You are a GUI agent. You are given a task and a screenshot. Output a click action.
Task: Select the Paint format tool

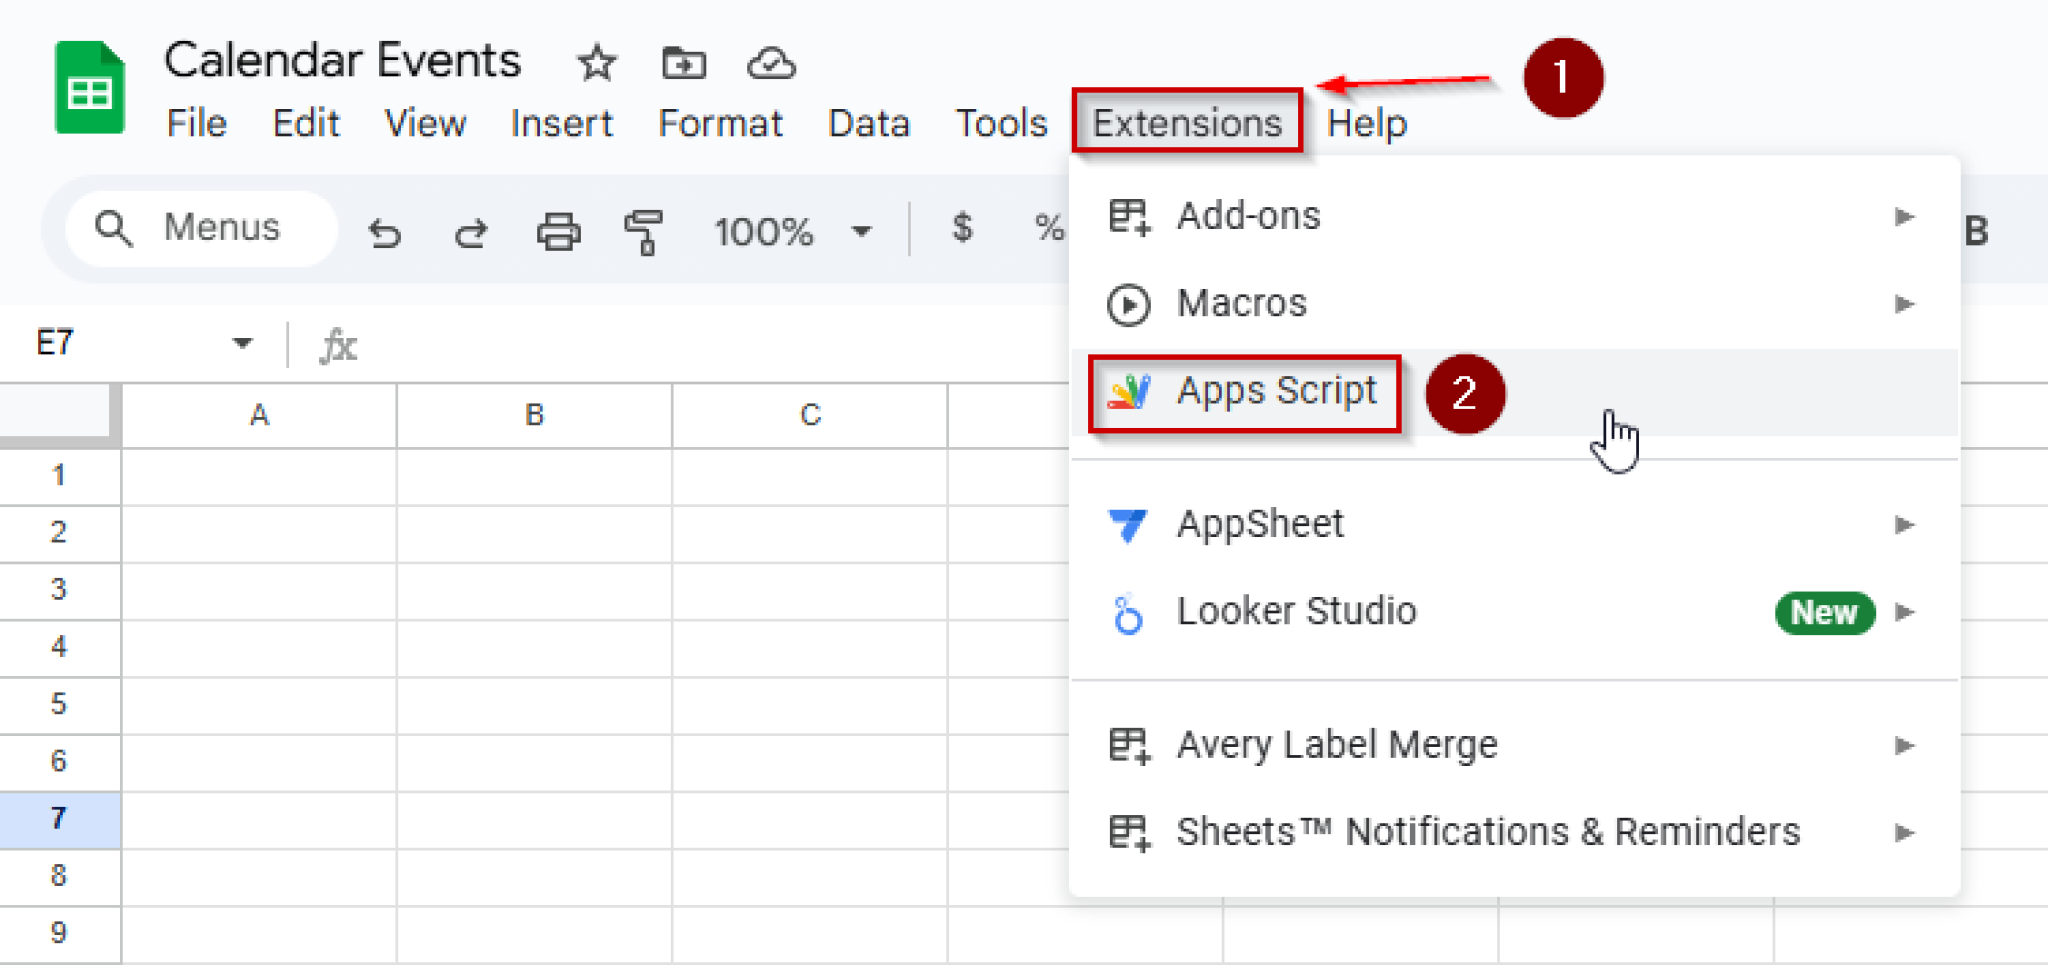[x=643, y=230]
